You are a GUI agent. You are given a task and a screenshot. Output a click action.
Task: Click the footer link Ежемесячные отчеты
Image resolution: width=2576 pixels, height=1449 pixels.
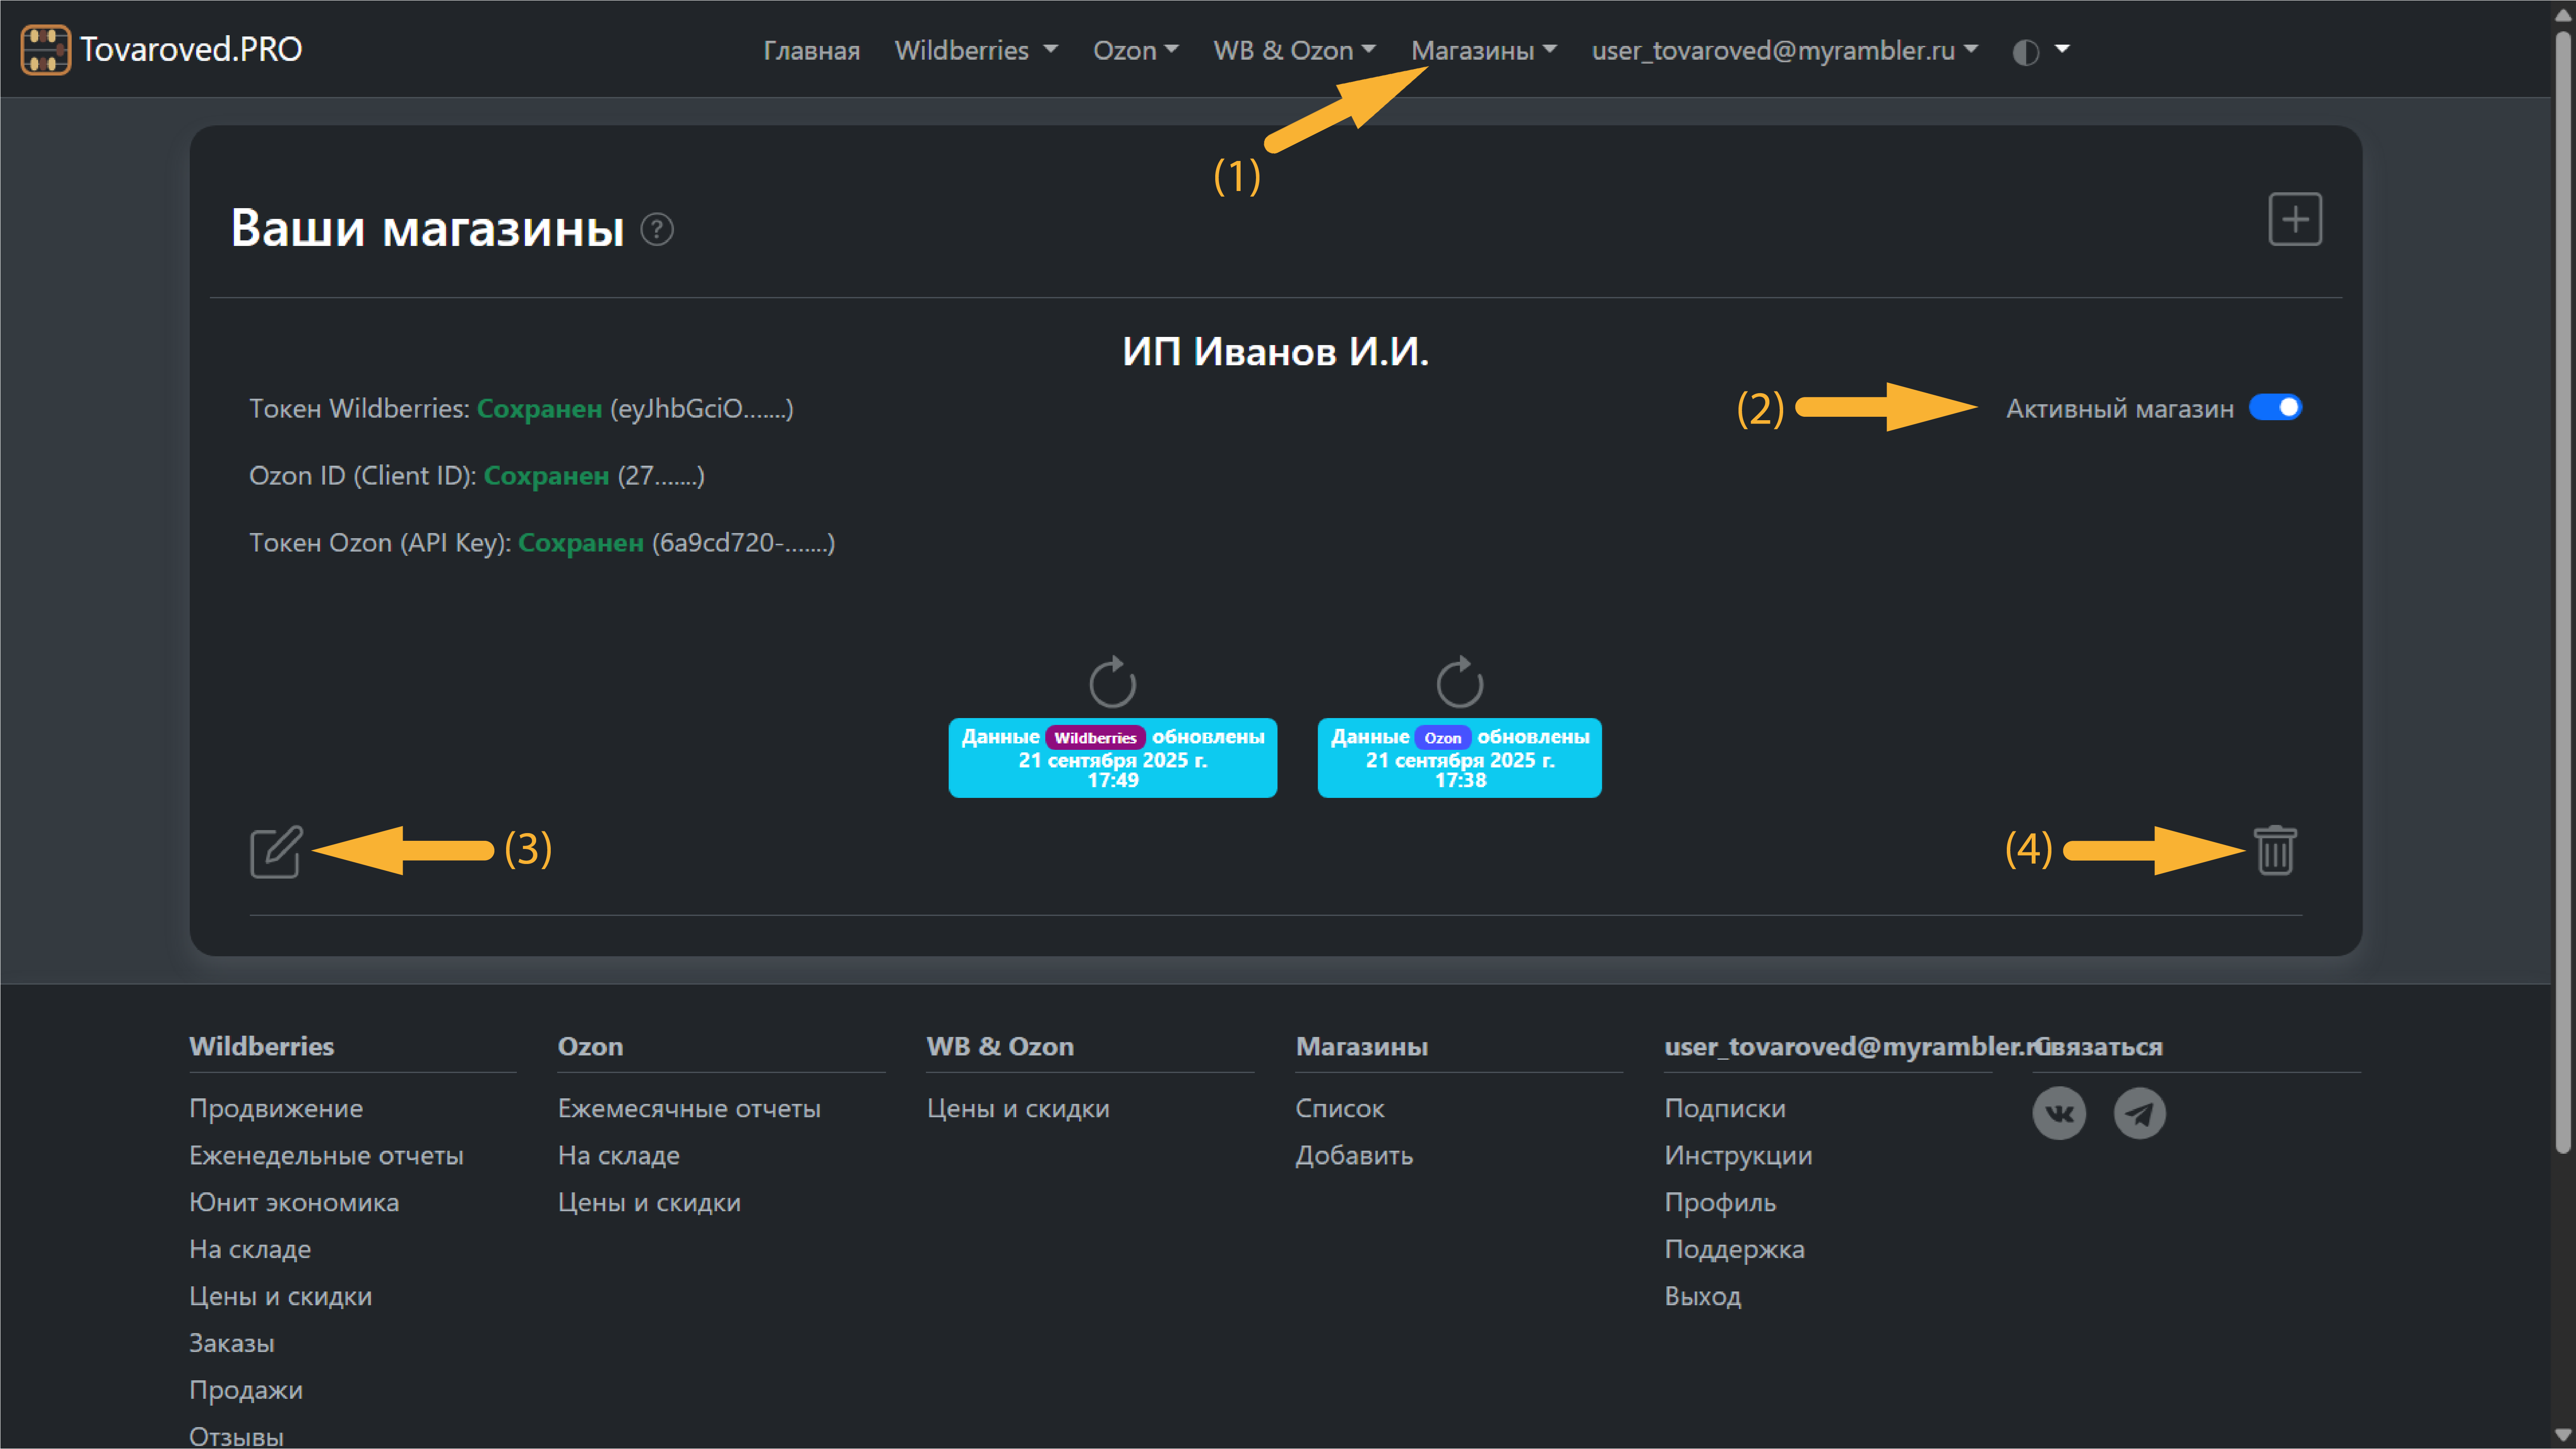[x=689, y=1108]
